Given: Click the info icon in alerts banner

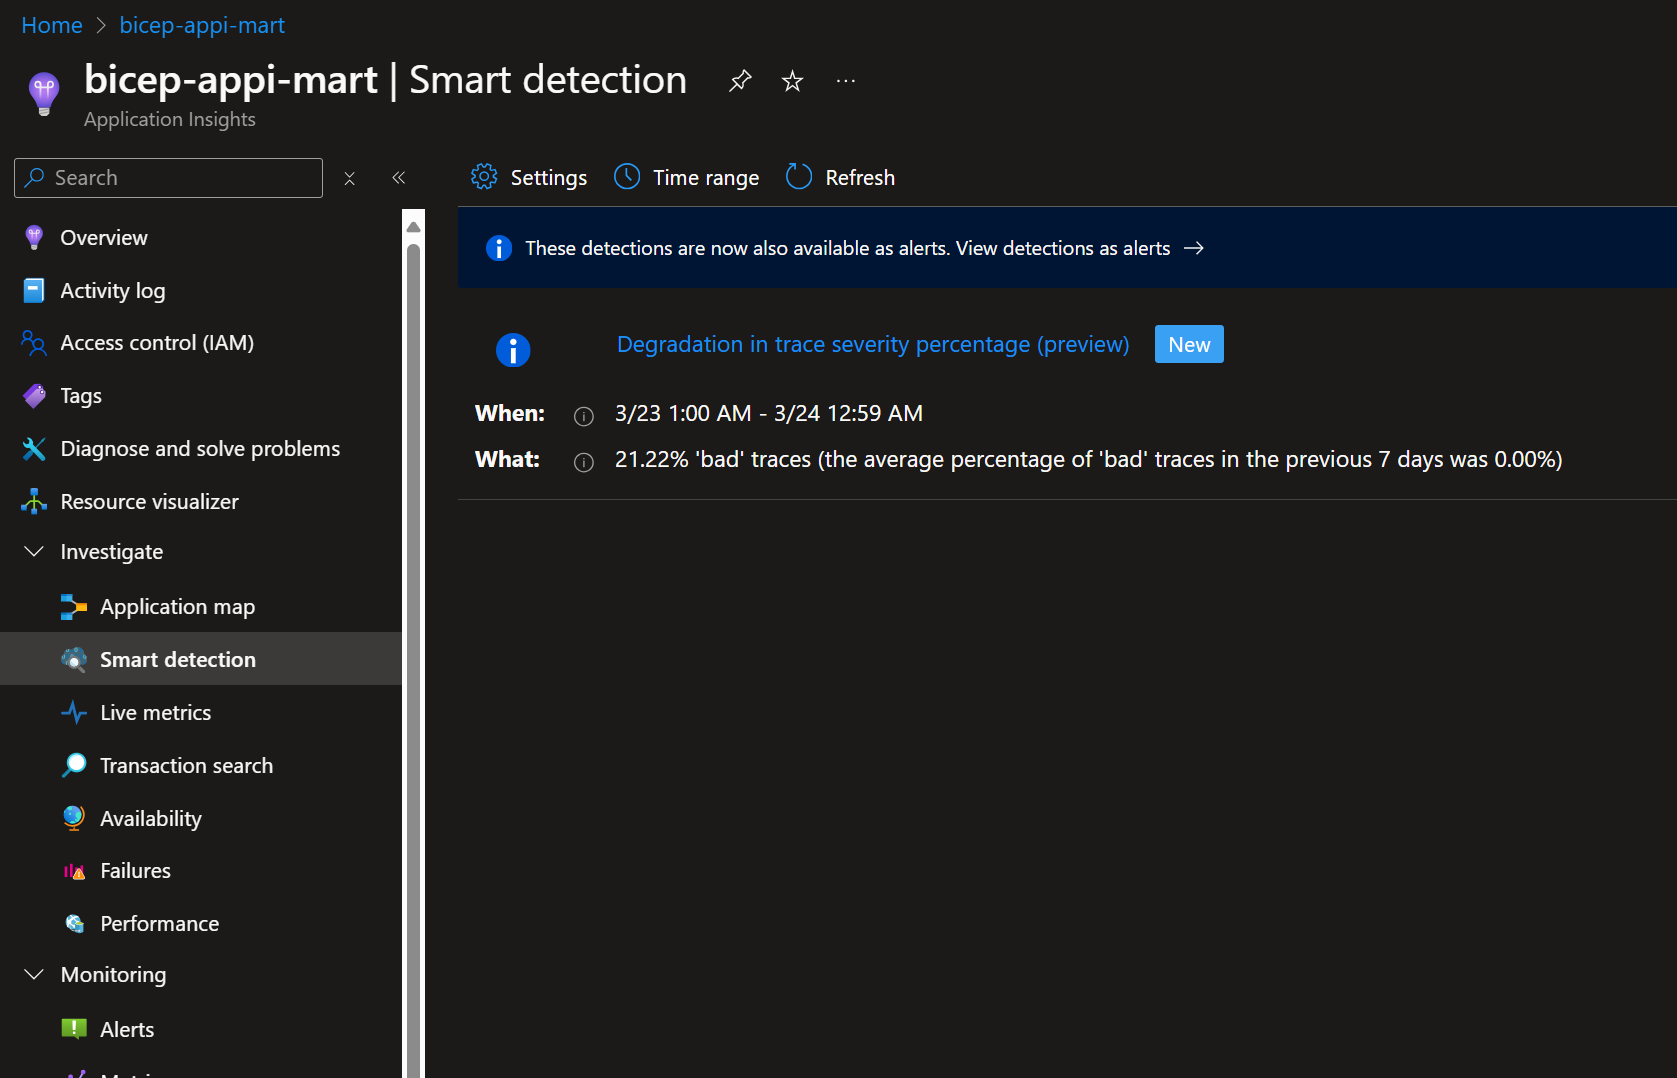Looking at the screenshot, I should (499, 248).
